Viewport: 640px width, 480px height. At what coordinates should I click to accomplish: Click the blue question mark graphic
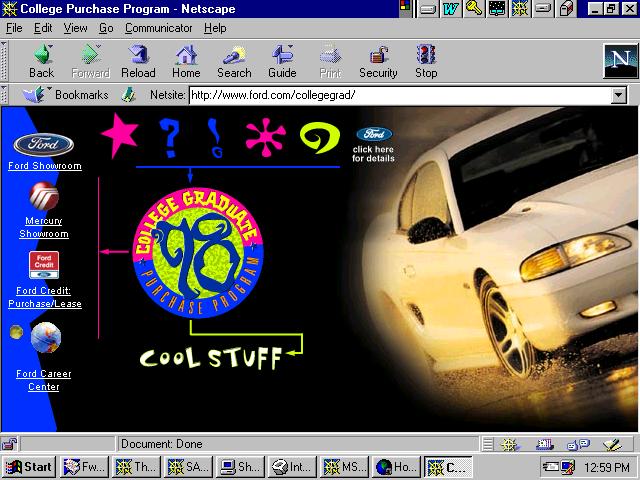pyautogui.click(x=170, y=136)
